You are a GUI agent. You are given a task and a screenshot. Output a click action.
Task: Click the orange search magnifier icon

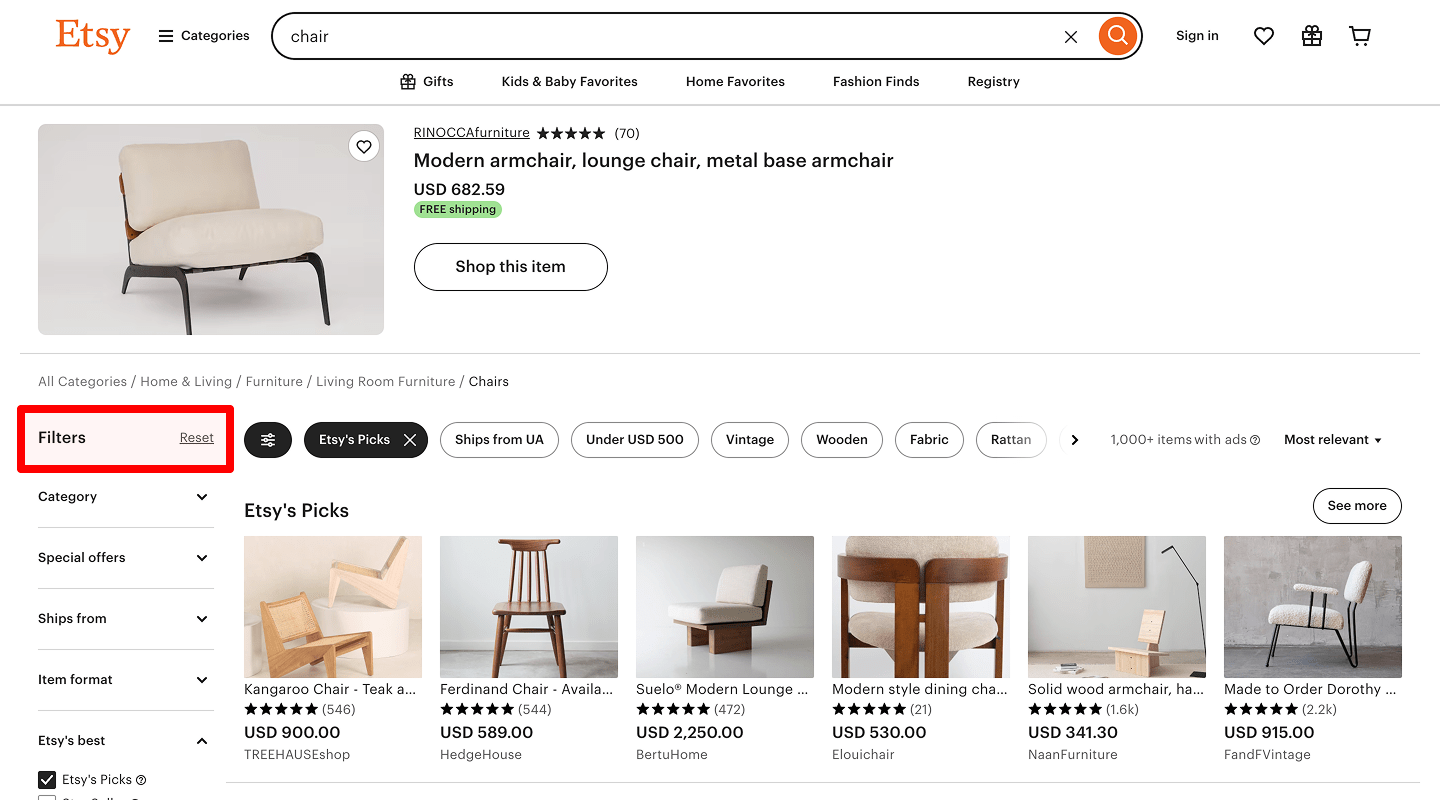(1117, 35)
